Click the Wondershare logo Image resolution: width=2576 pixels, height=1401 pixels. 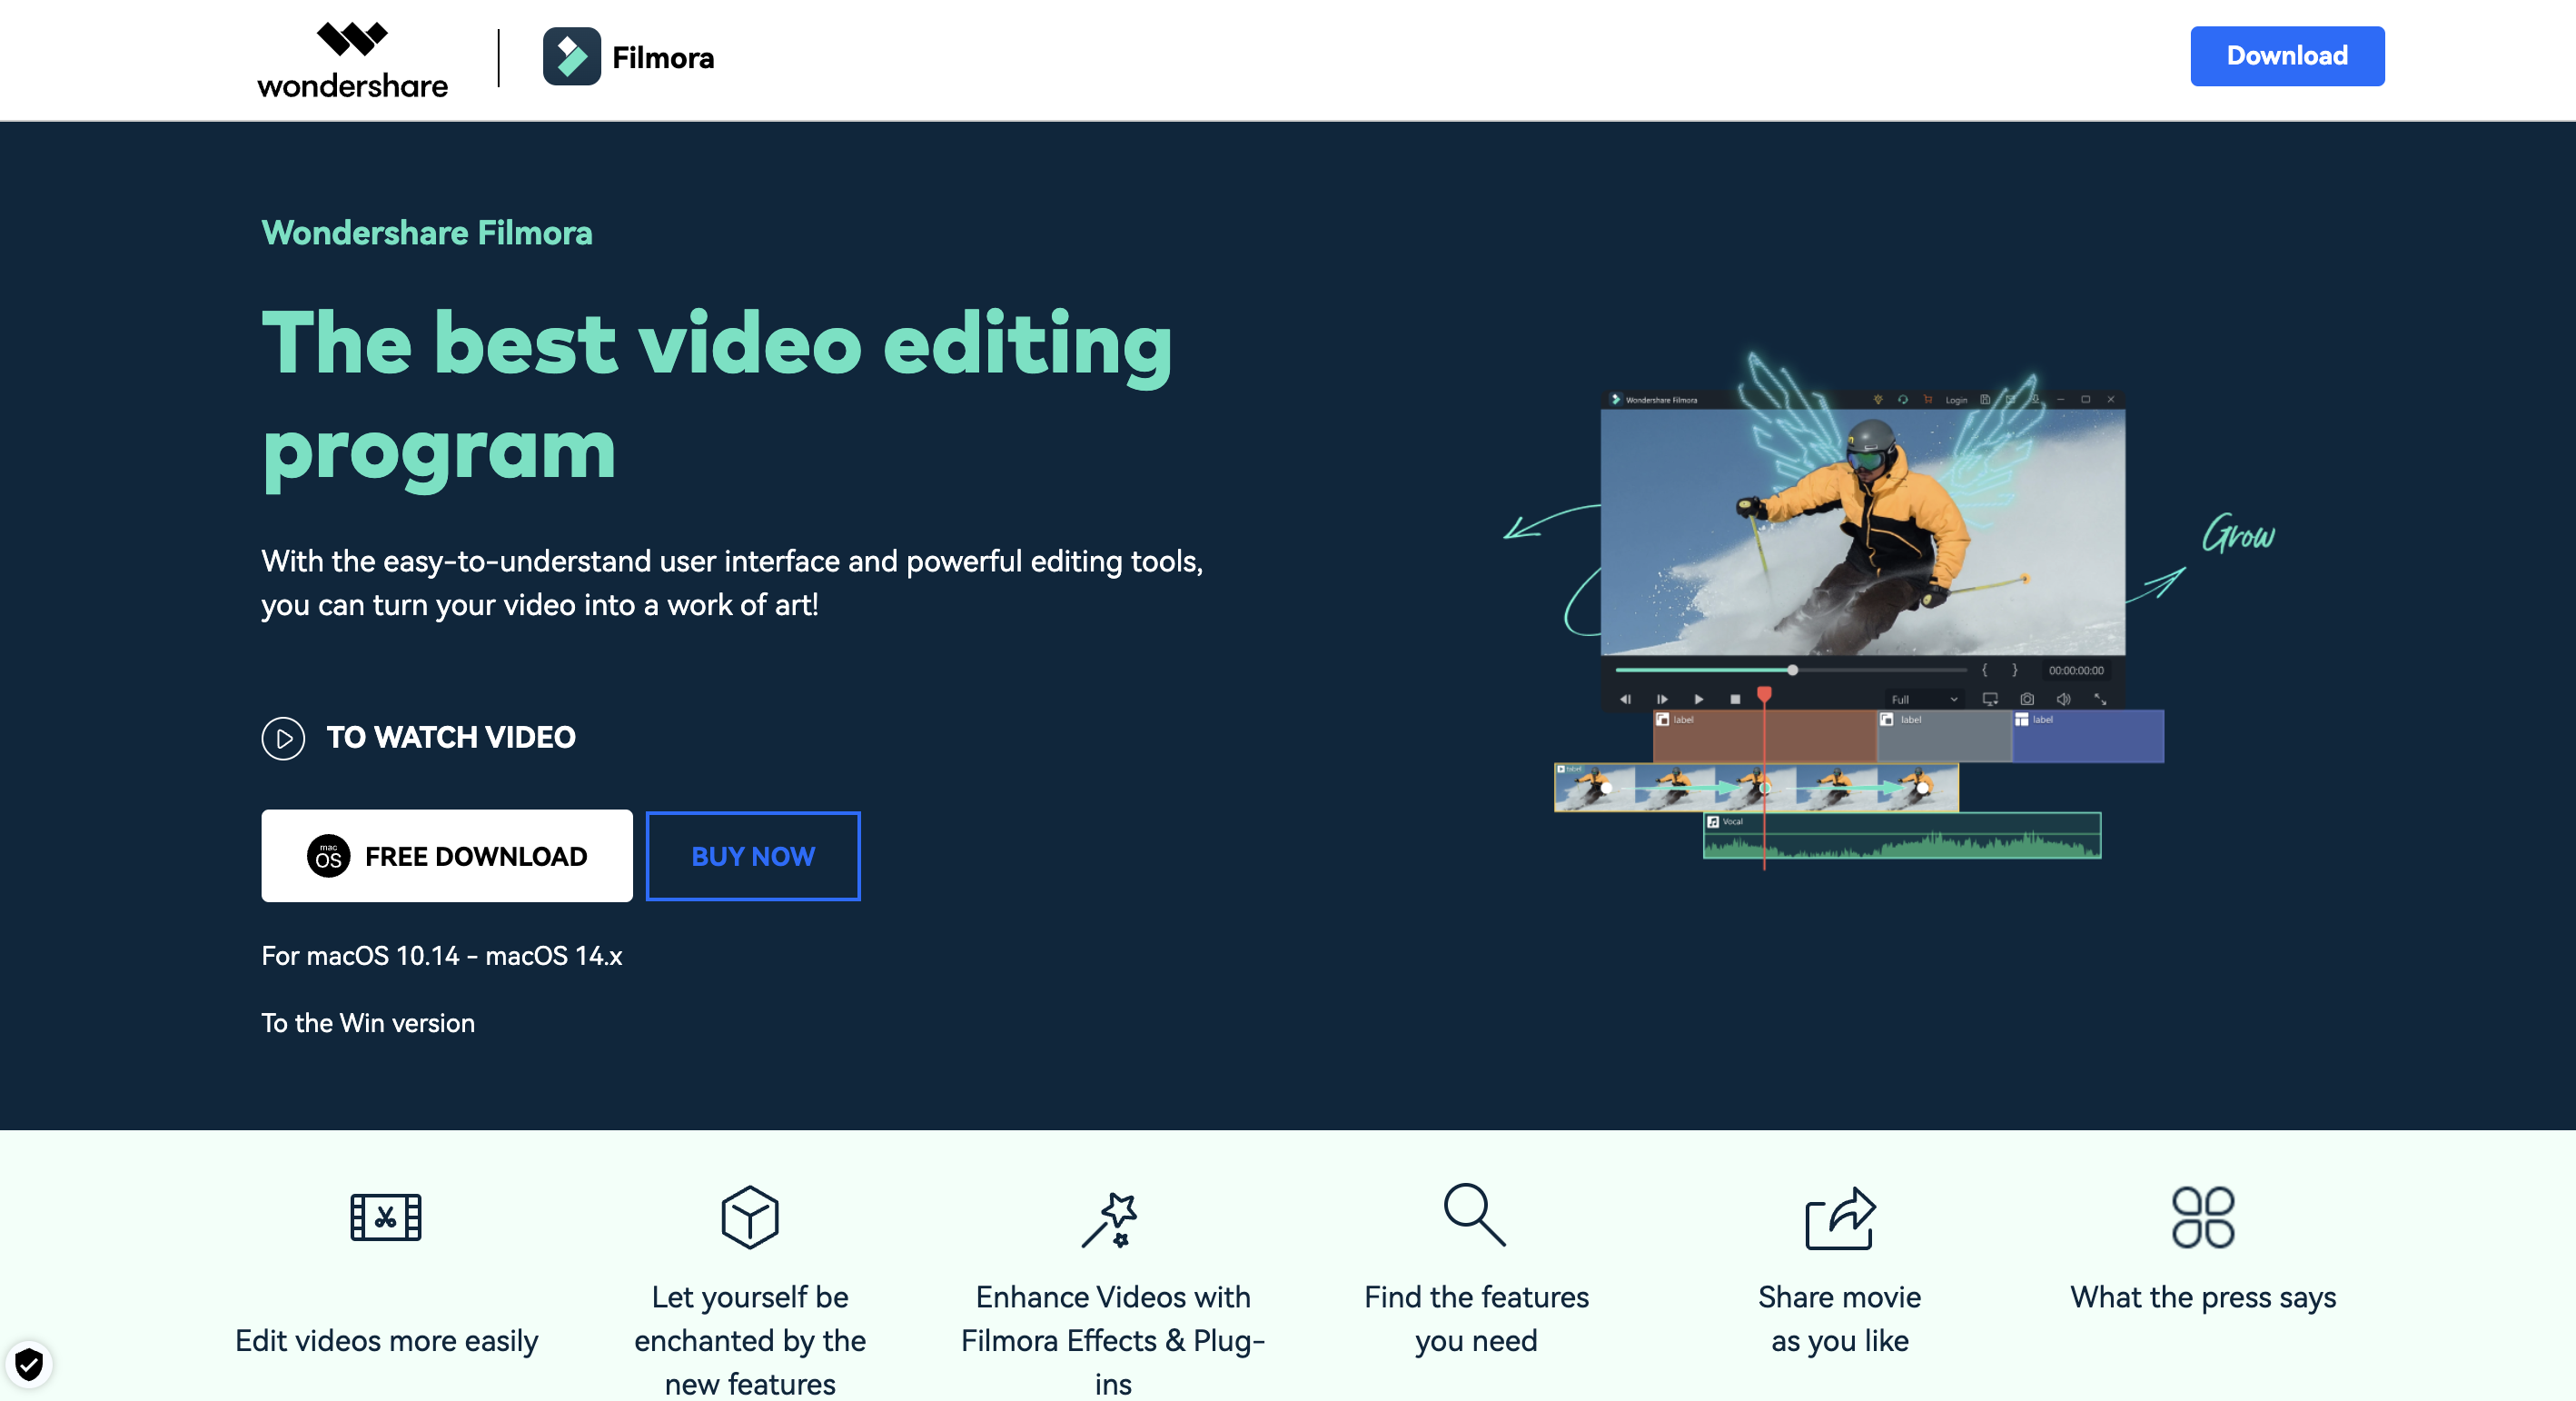tap(352, 60)
